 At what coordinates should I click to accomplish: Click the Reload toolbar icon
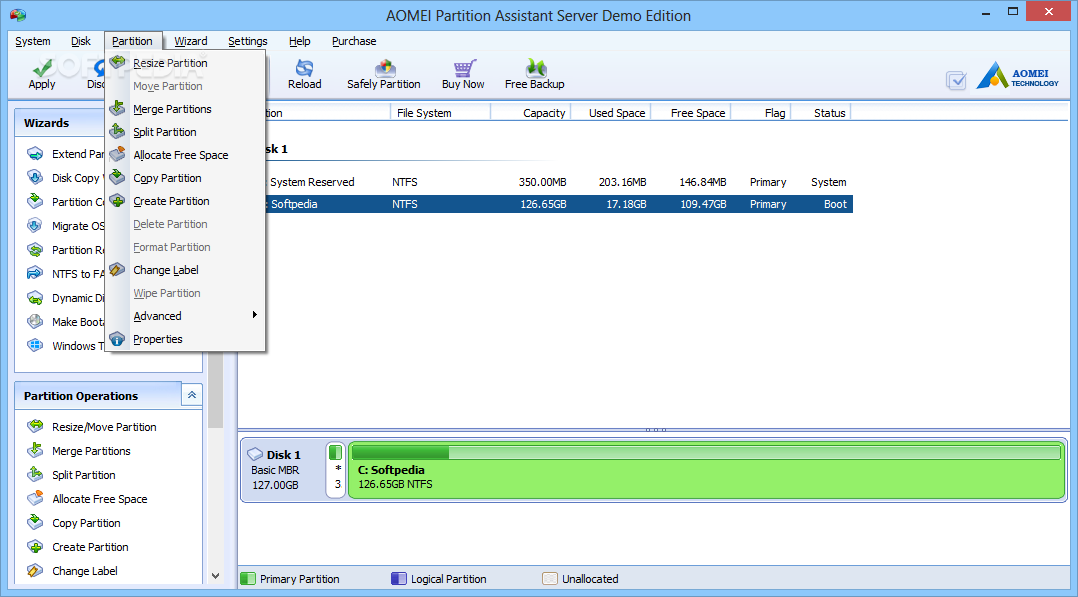click(x=305, y=68)
